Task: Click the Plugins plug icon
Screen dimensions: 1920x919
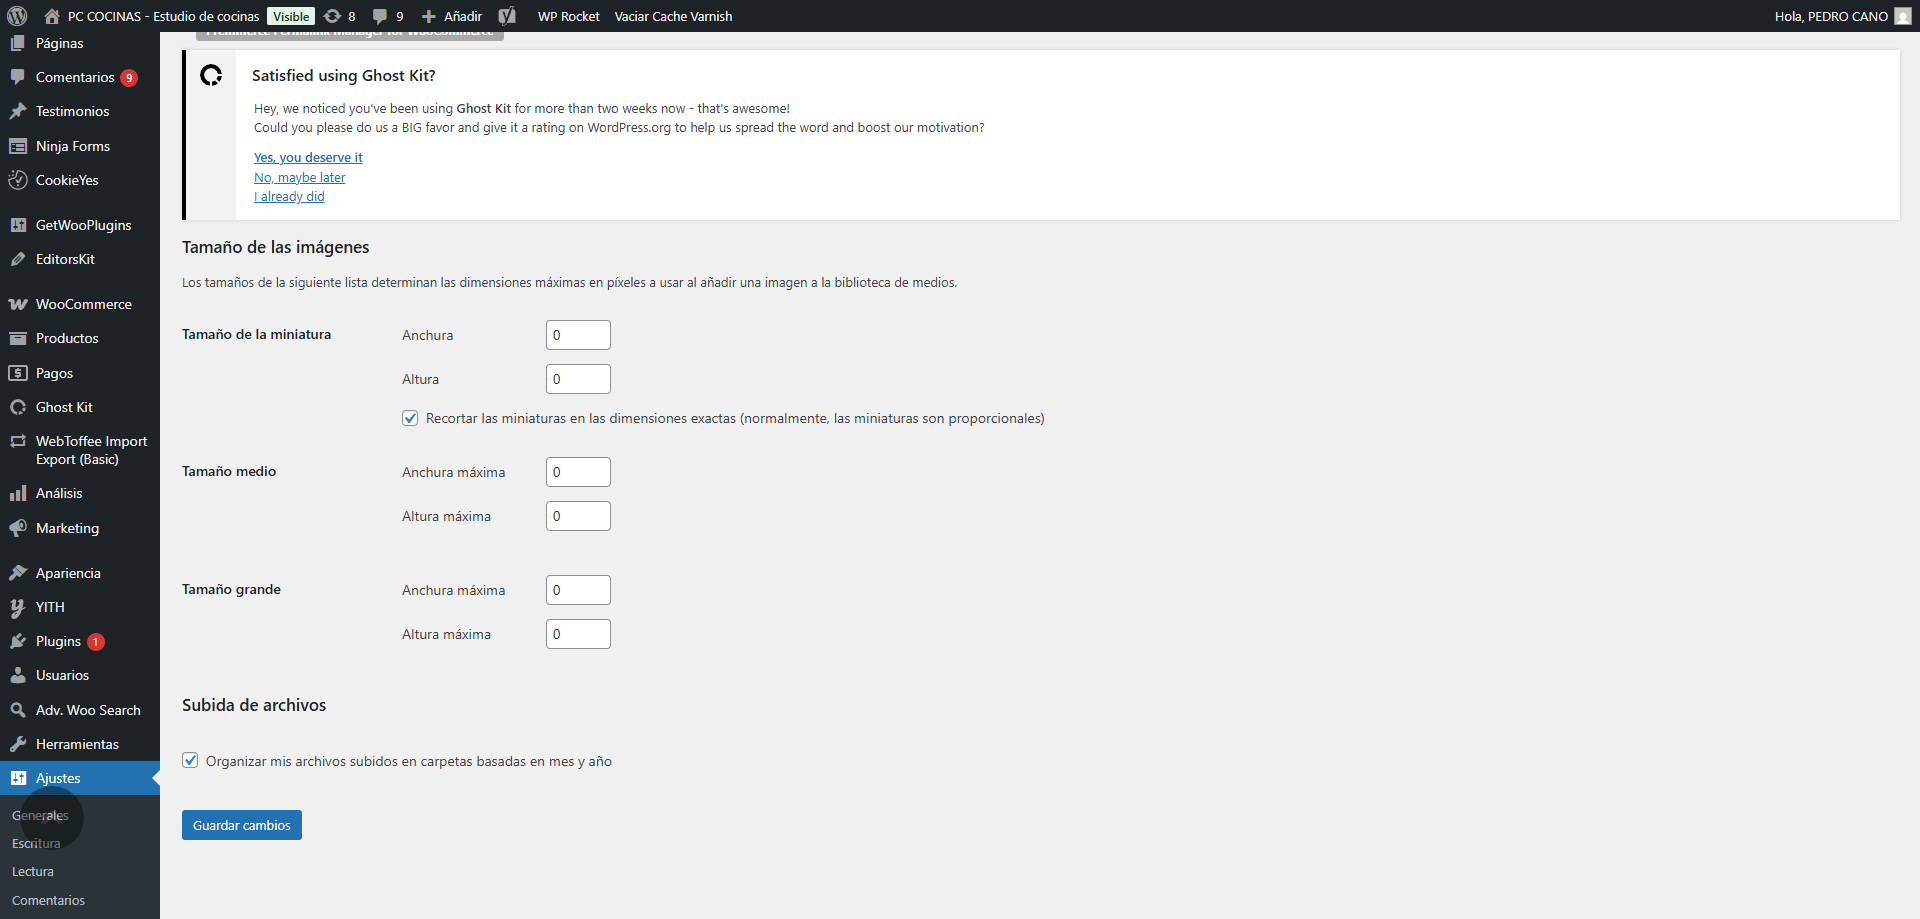Action: pos(18,641)
